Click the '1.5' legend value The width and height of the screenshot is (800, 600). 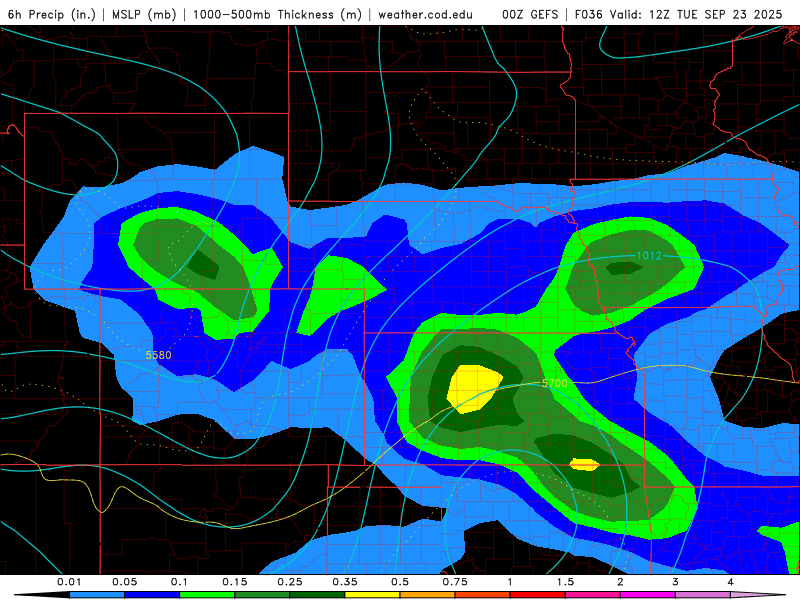[x=565, y=582]
